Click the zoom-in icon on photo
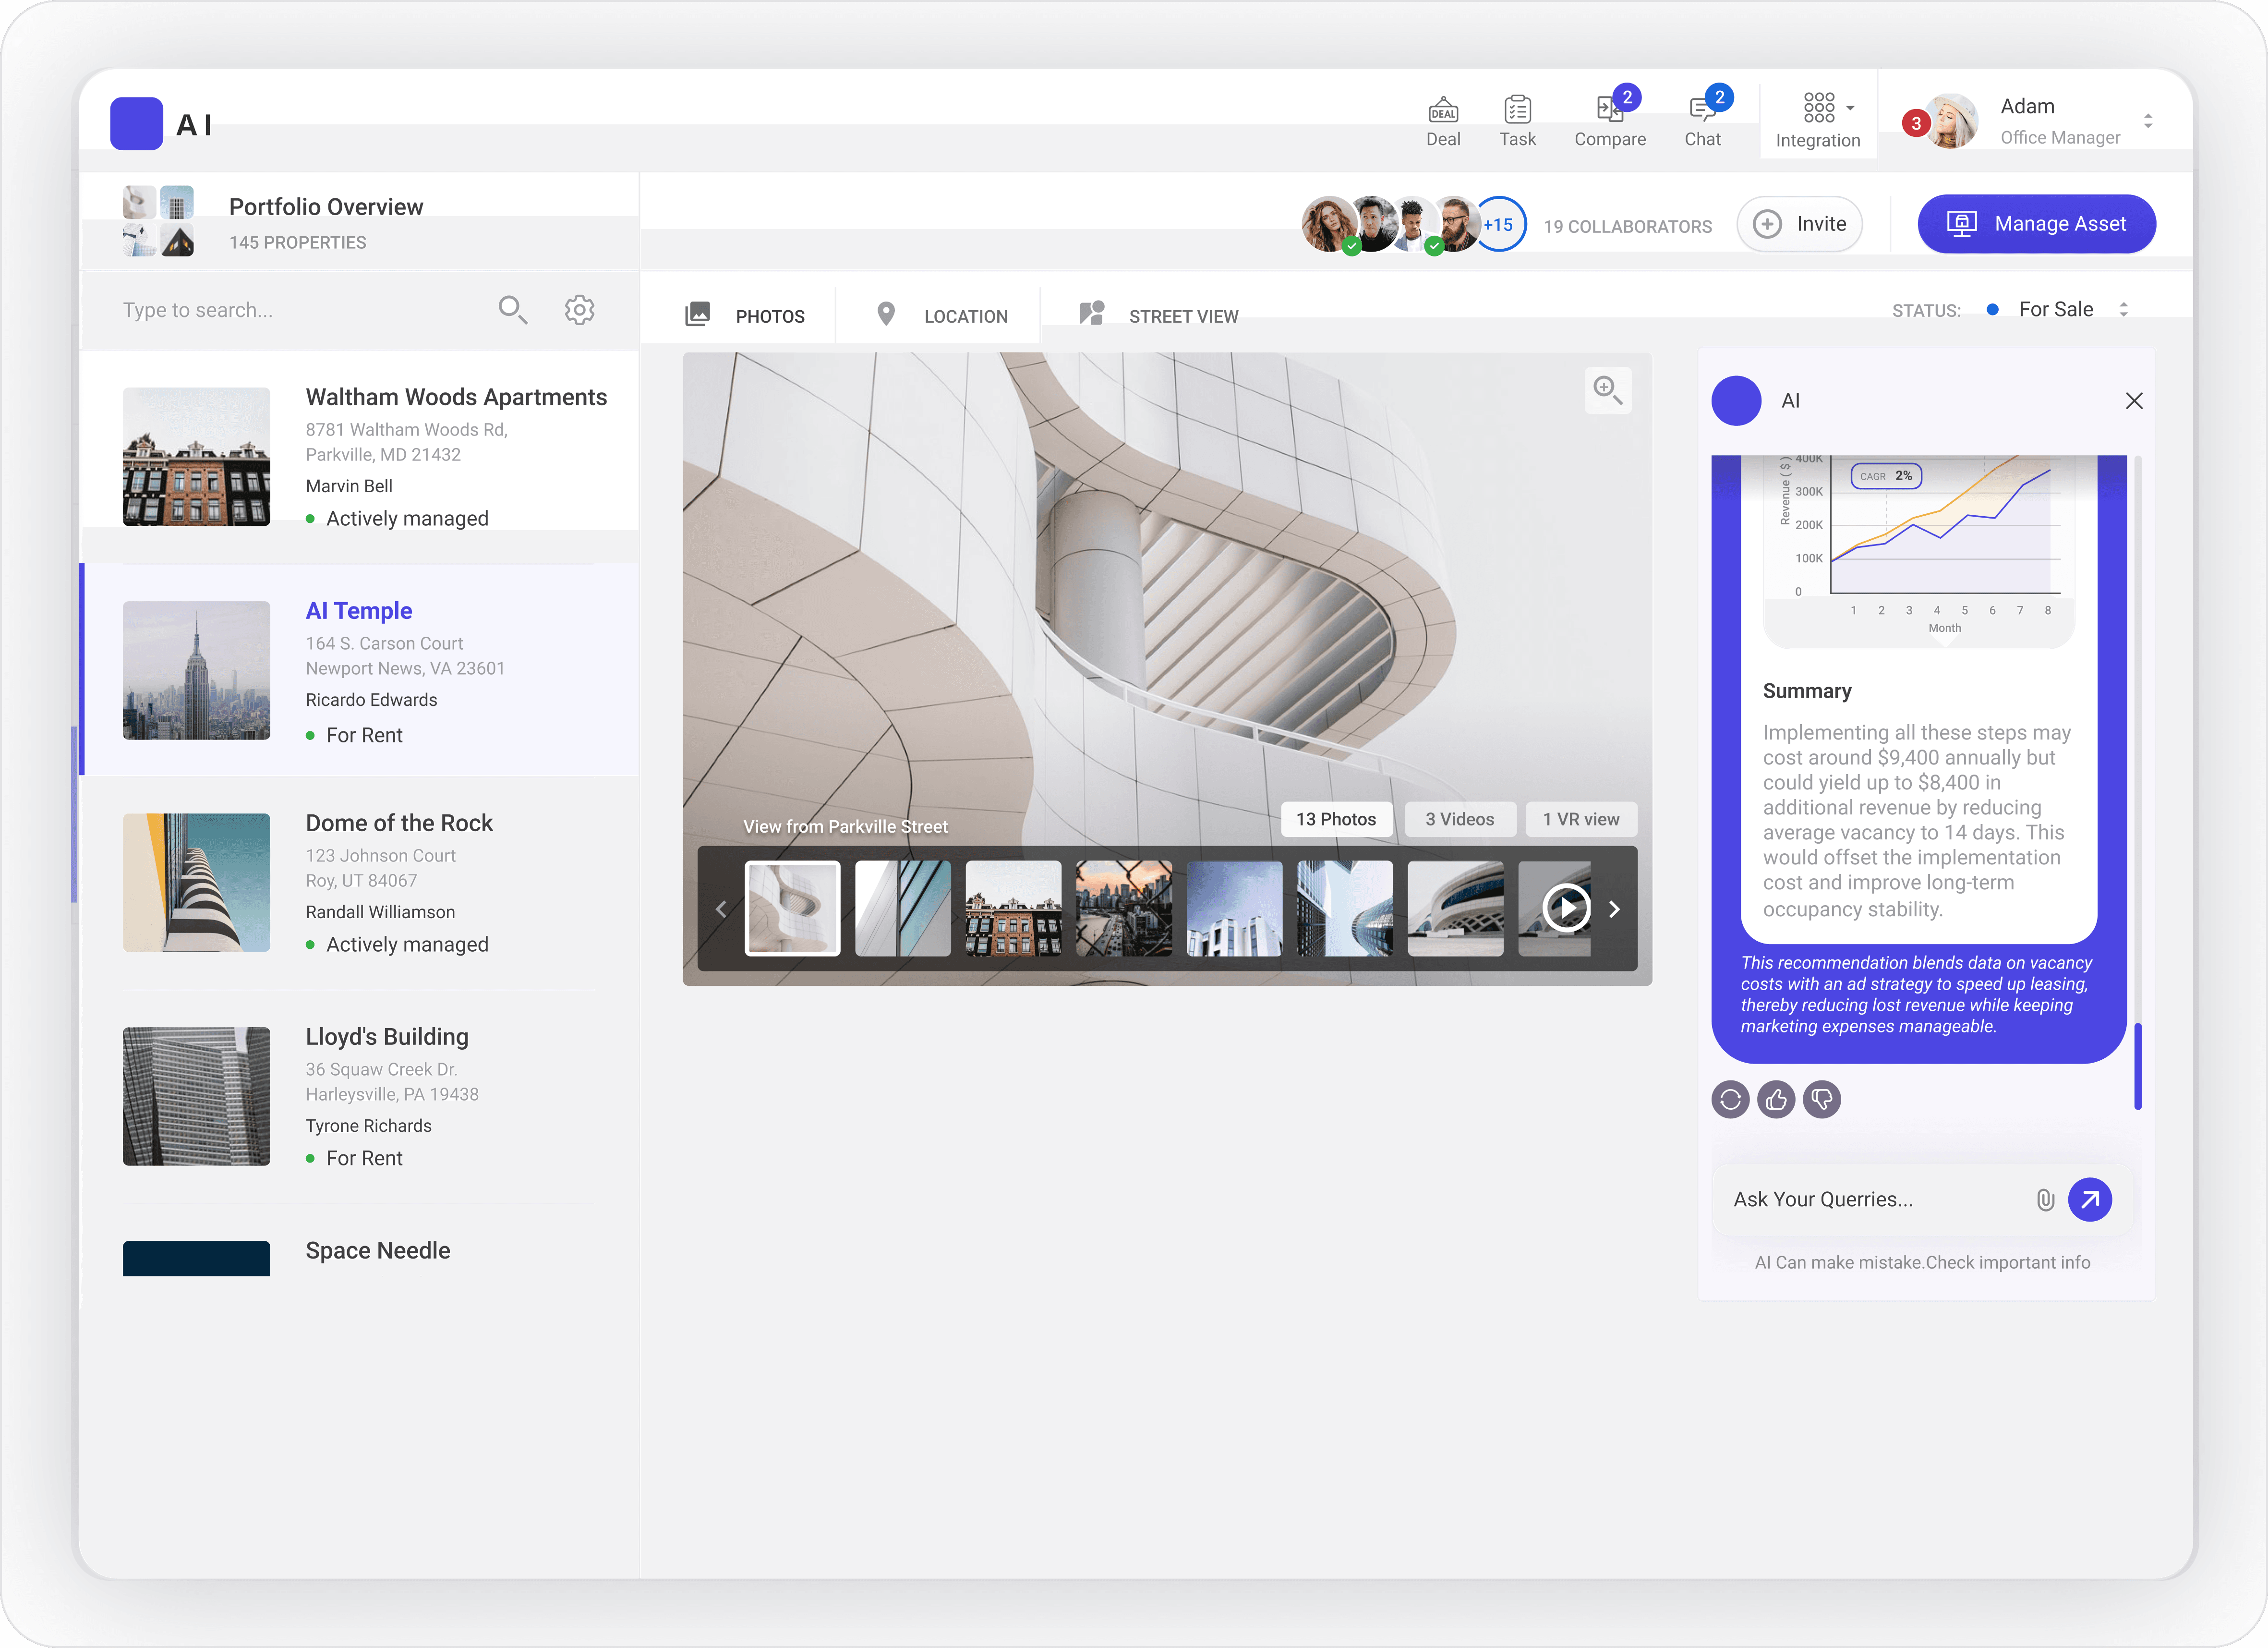Image resolution: width=2268 pixels, height=1648 pixels. click(x=1607, y=389)
